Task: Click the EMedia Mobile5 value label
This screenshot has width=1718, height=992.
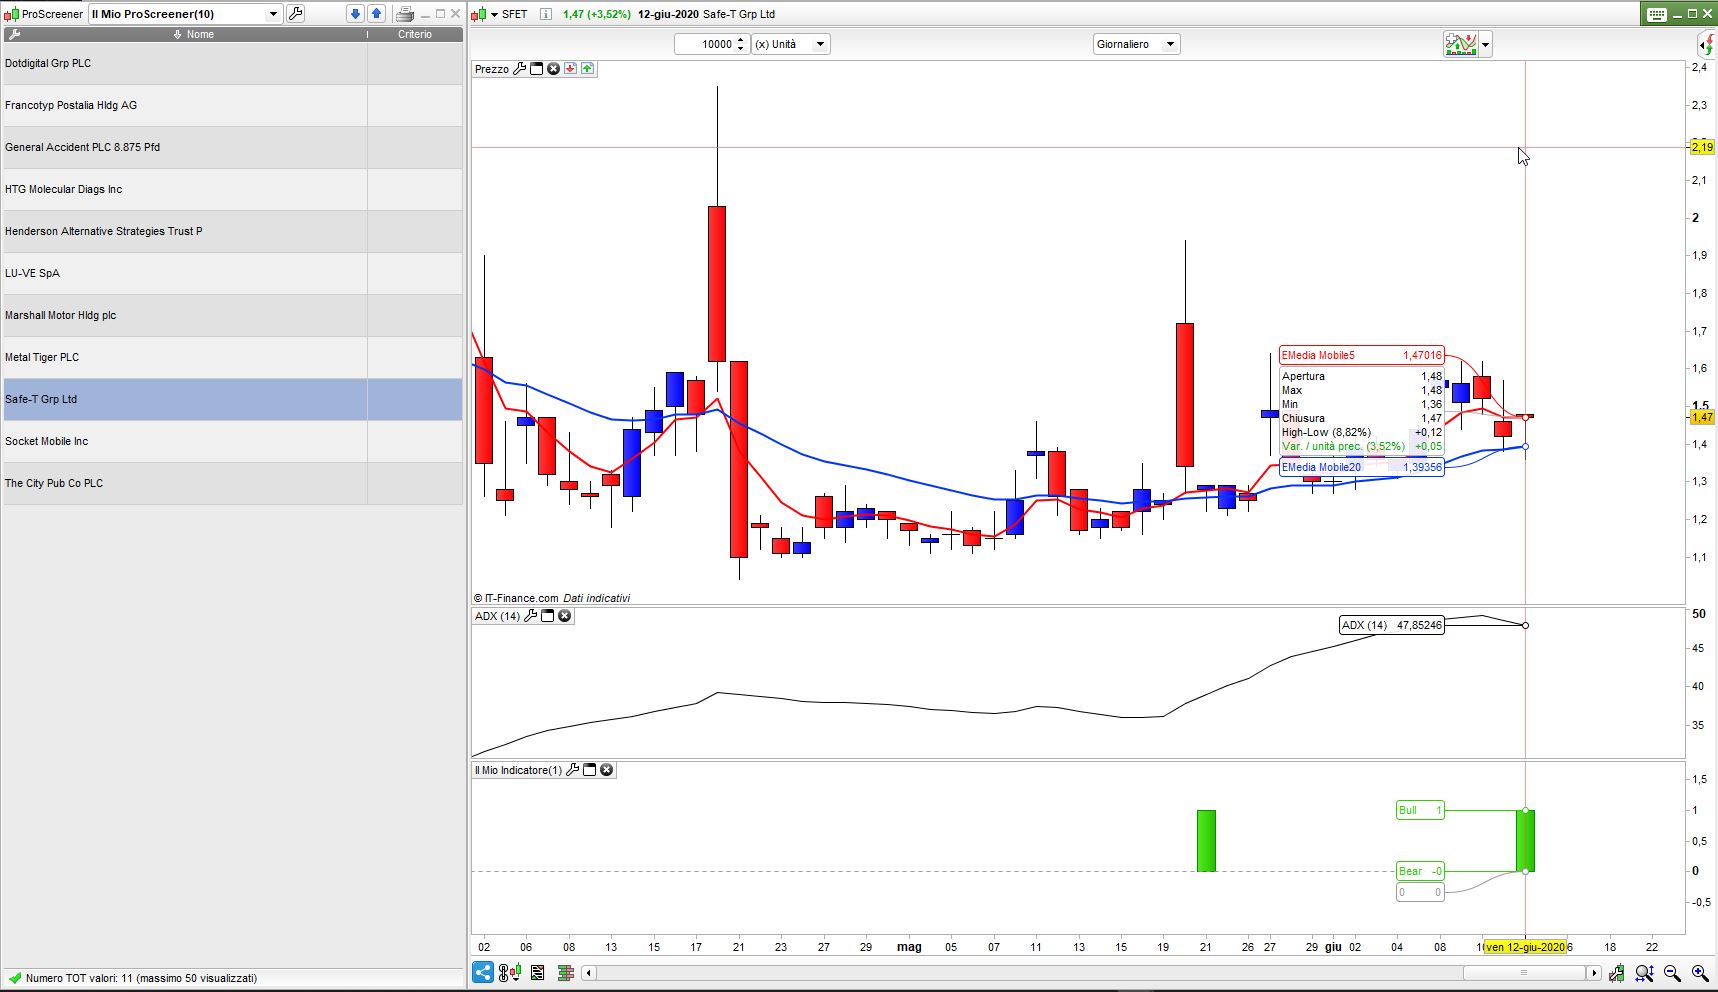Action: [x=1362, y=355]
